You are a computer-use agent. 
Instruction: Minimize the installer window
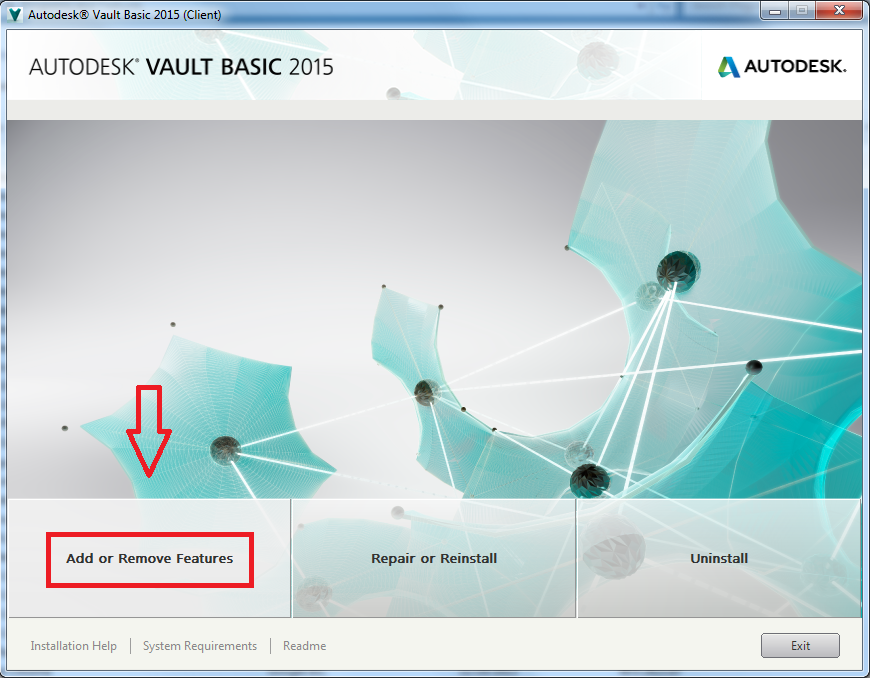click(x=775, y=11)
